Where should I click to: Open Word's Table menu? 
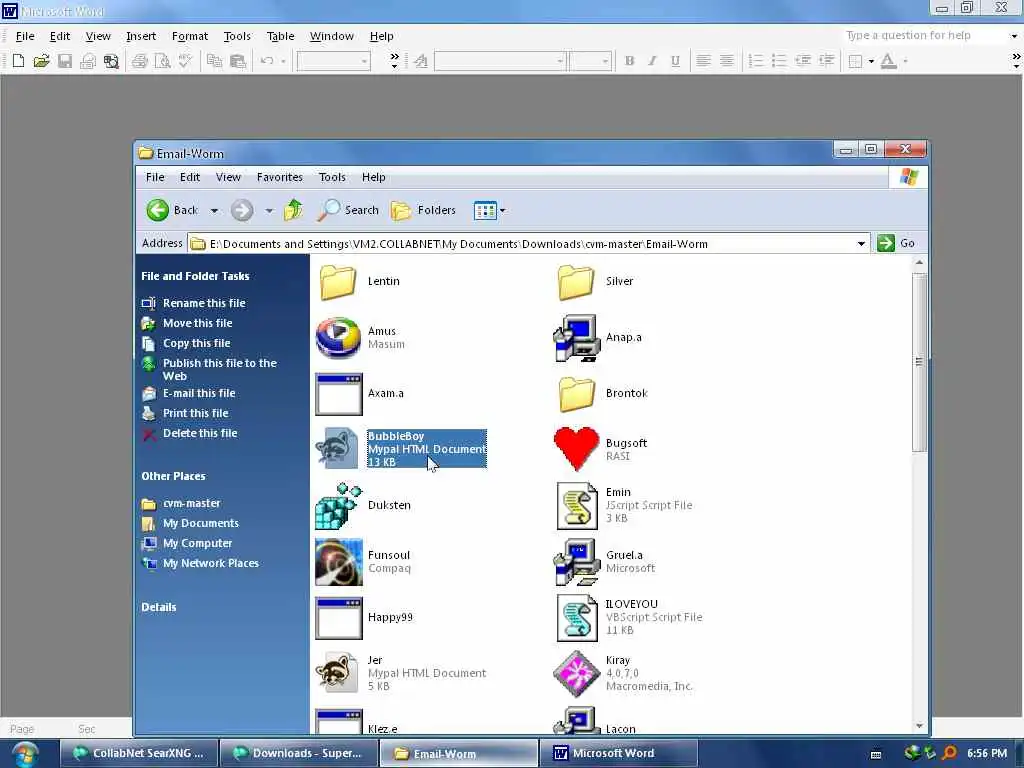coord(280,36)
